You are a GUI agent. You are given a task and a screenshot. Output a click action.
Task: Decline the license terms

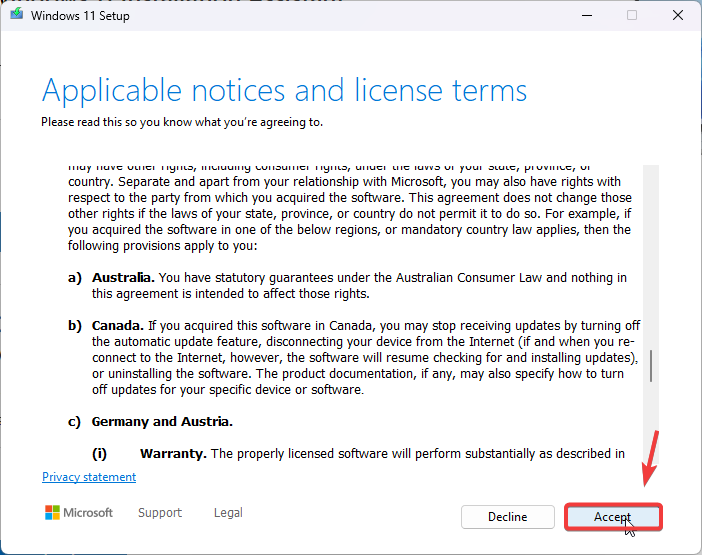(507, 517)
